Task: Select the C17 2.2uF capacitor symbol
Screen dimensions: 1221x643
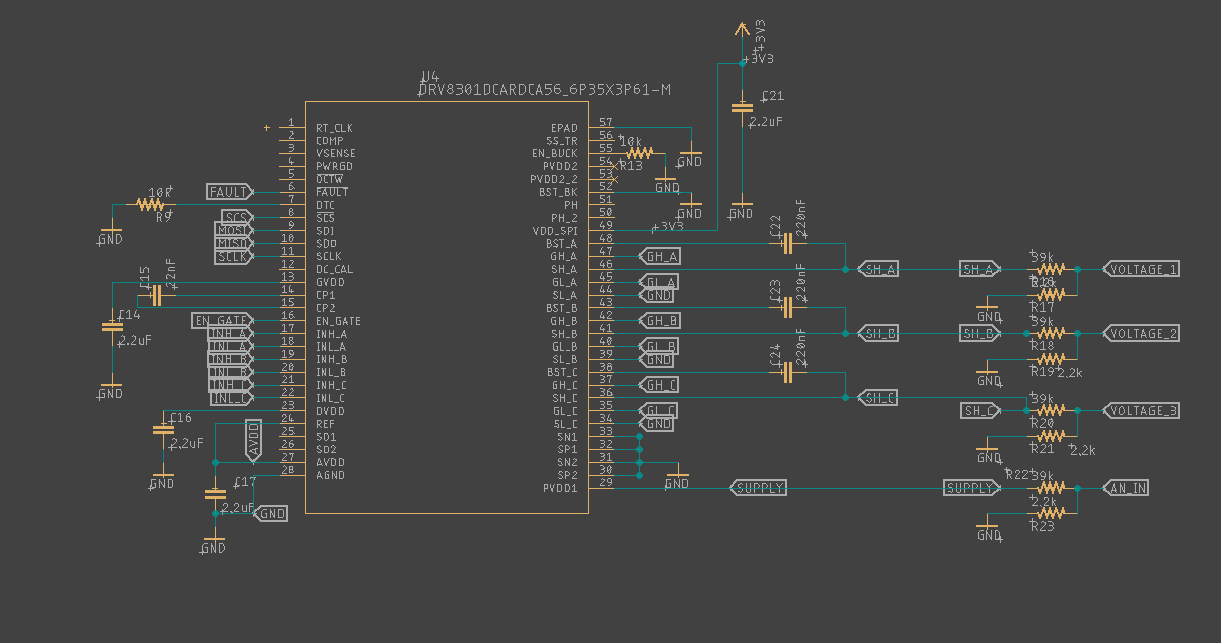Action: tap(214, 494)
